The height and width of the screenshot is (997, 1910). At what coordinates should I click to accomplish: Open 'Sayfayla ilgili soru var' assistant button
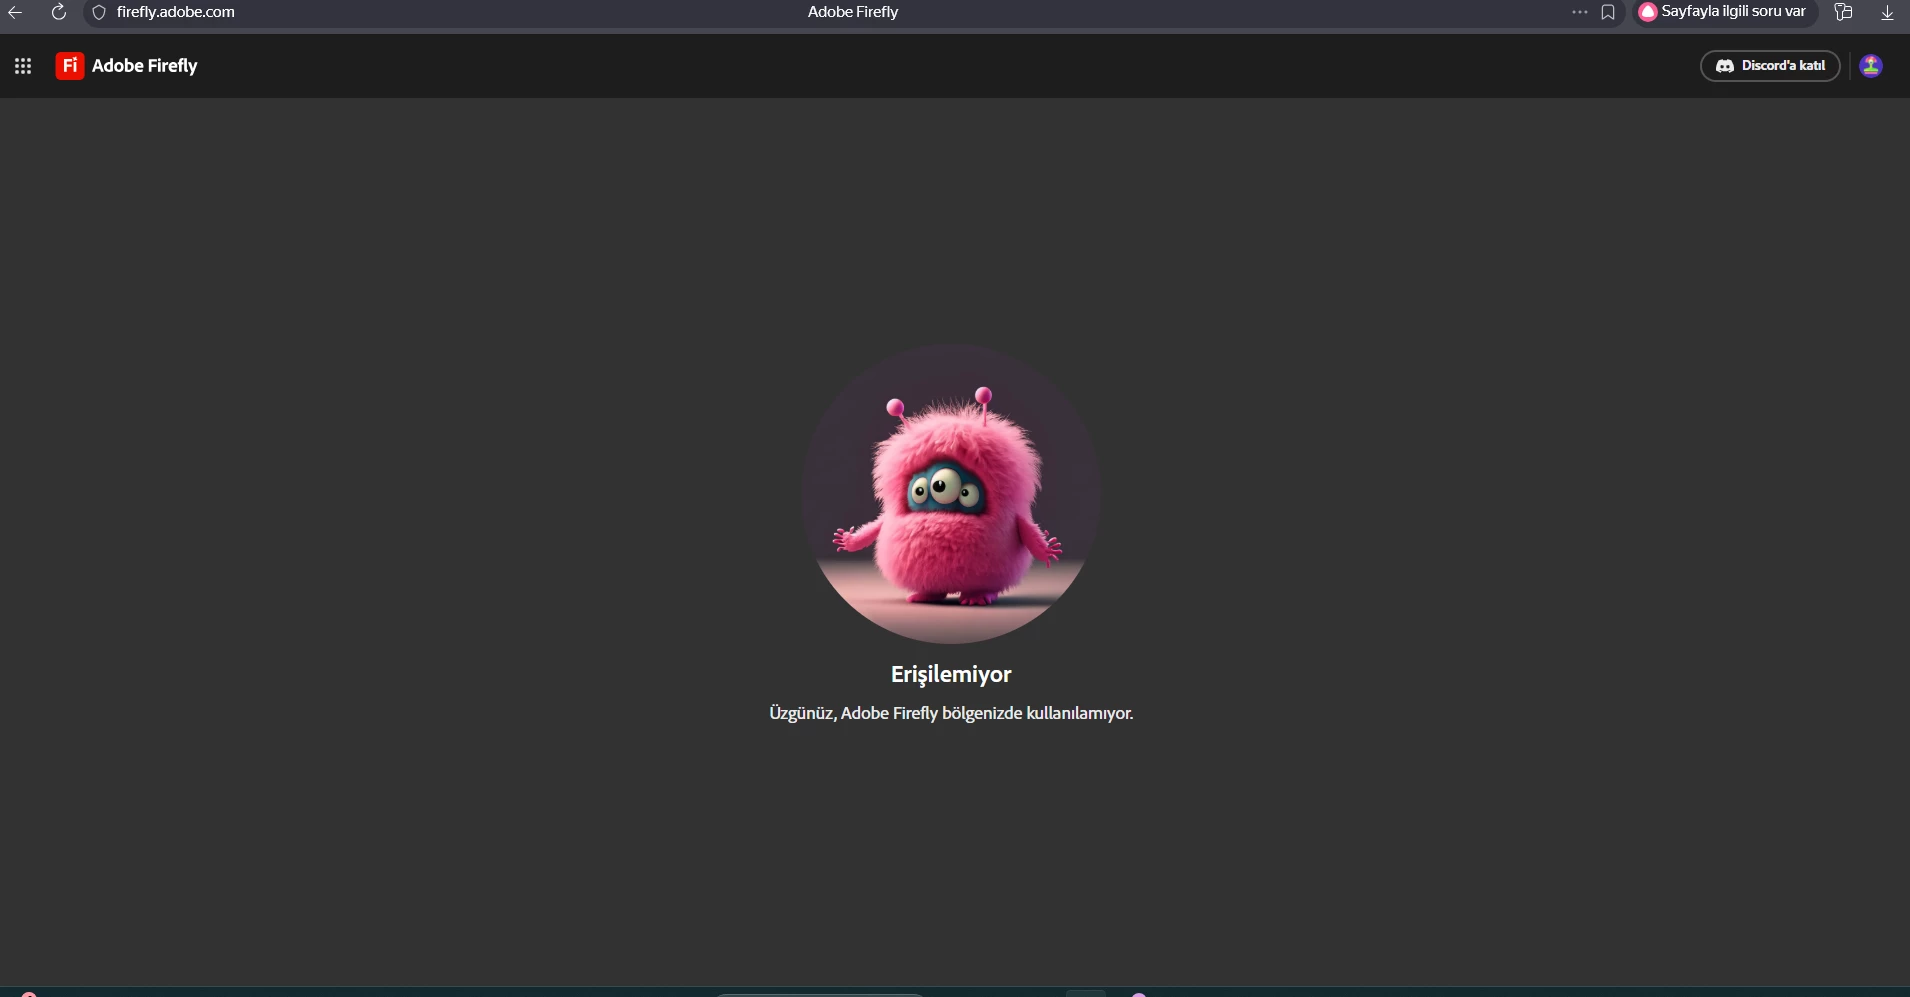pyautogui.click(x=1724, y=12)
